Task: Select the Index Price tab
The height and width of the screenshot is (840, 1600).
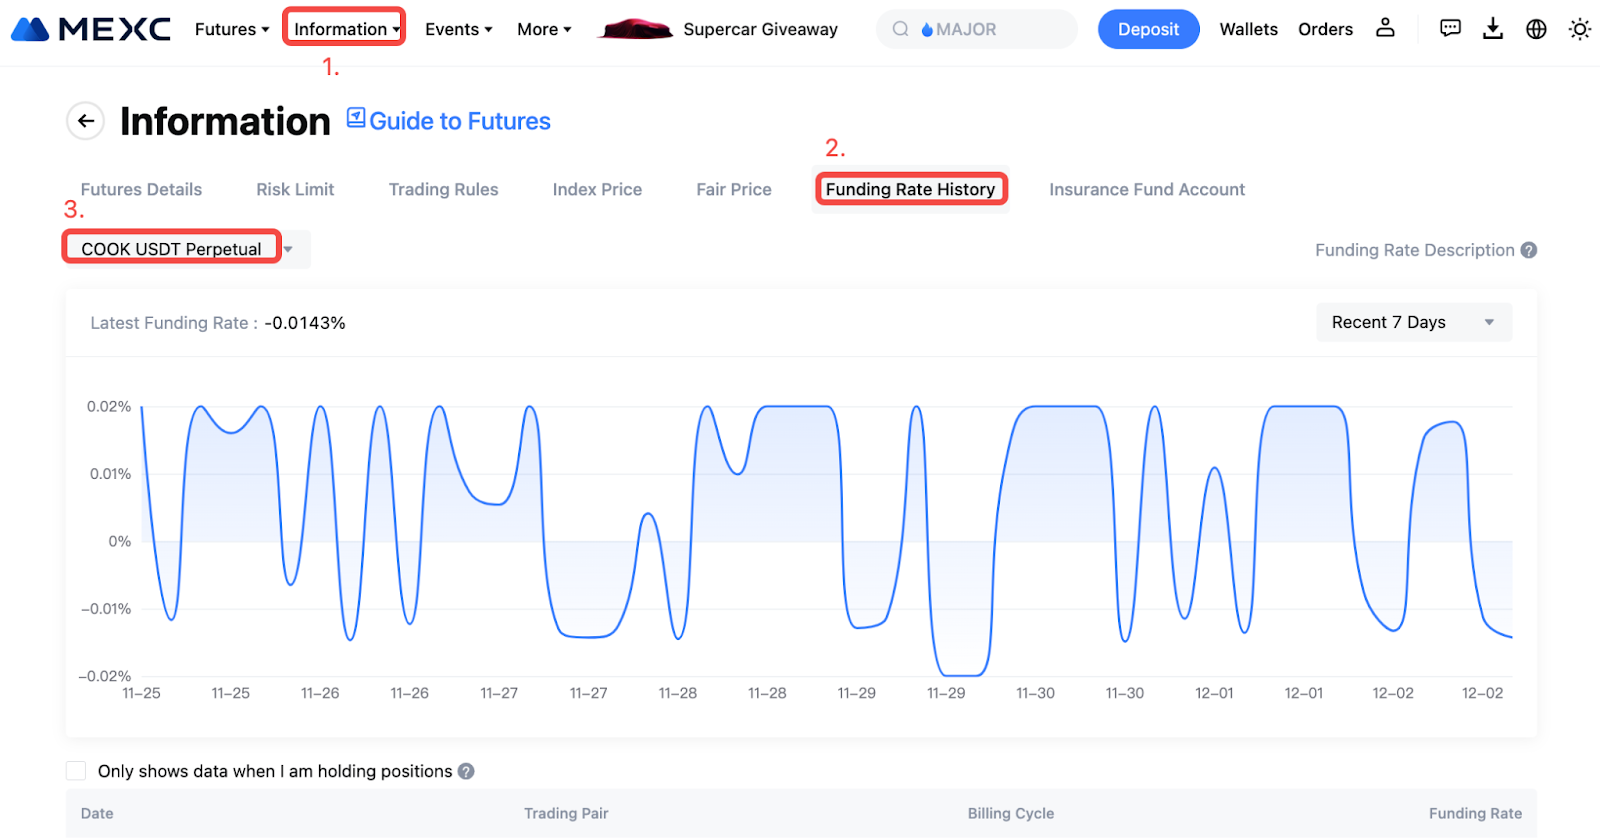Action: coord(597,189)
